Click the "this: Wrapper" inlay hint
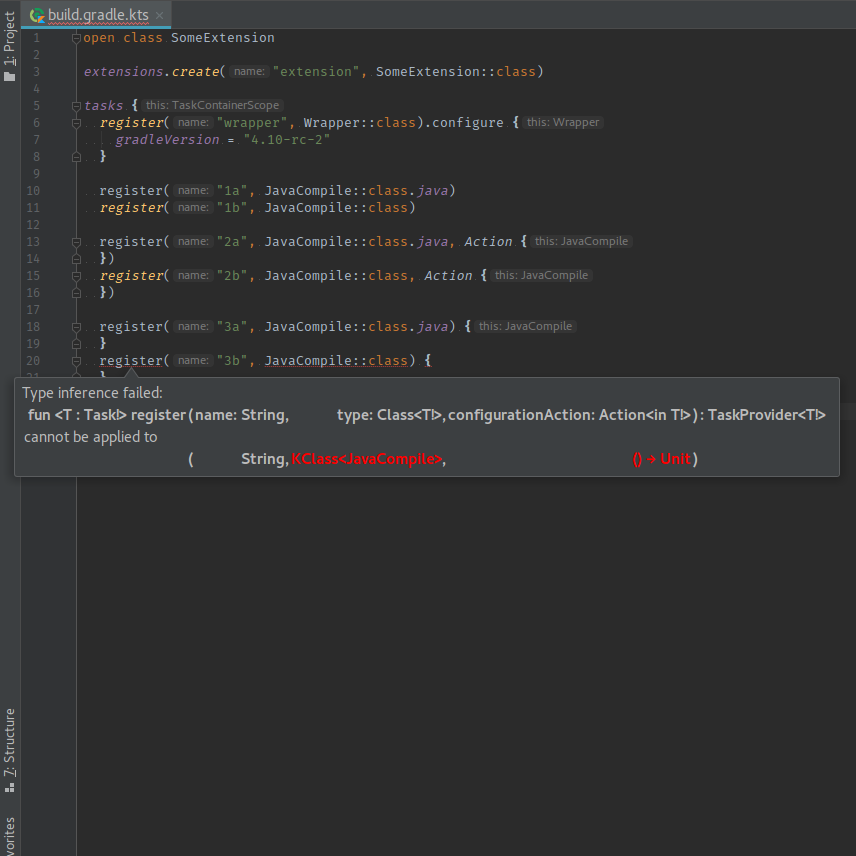Viewport: 856px width, 856px height. click(x=563, y=122)
